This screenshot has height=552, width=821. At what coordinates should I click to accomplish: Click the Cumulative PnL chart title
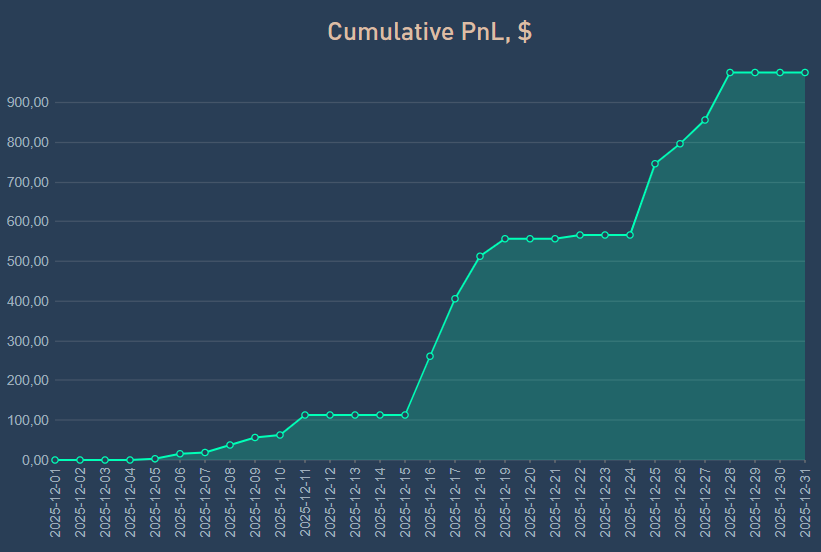[429, 32]
